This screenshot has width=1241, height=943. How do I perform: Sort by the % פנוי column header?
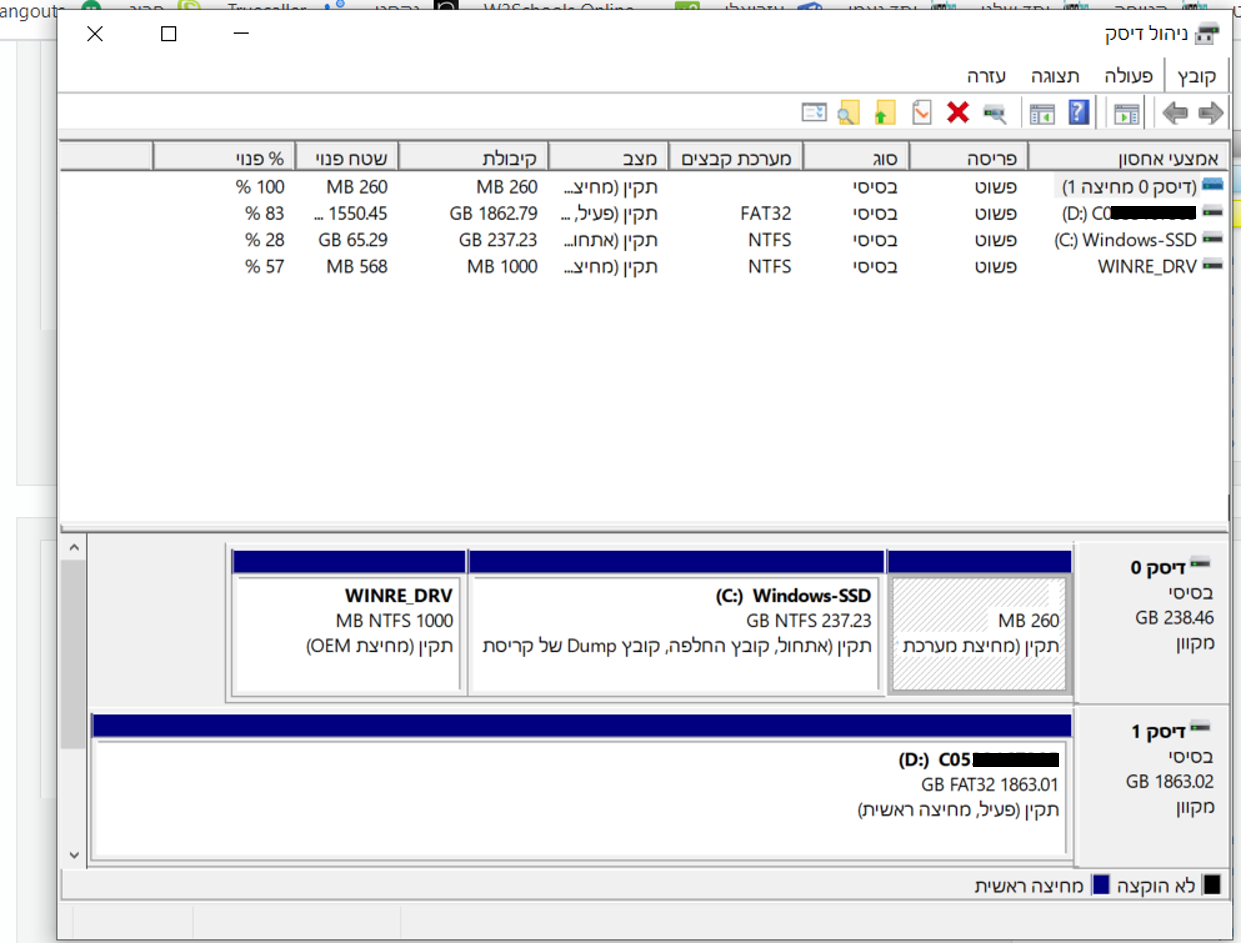[x=223, y=157]
